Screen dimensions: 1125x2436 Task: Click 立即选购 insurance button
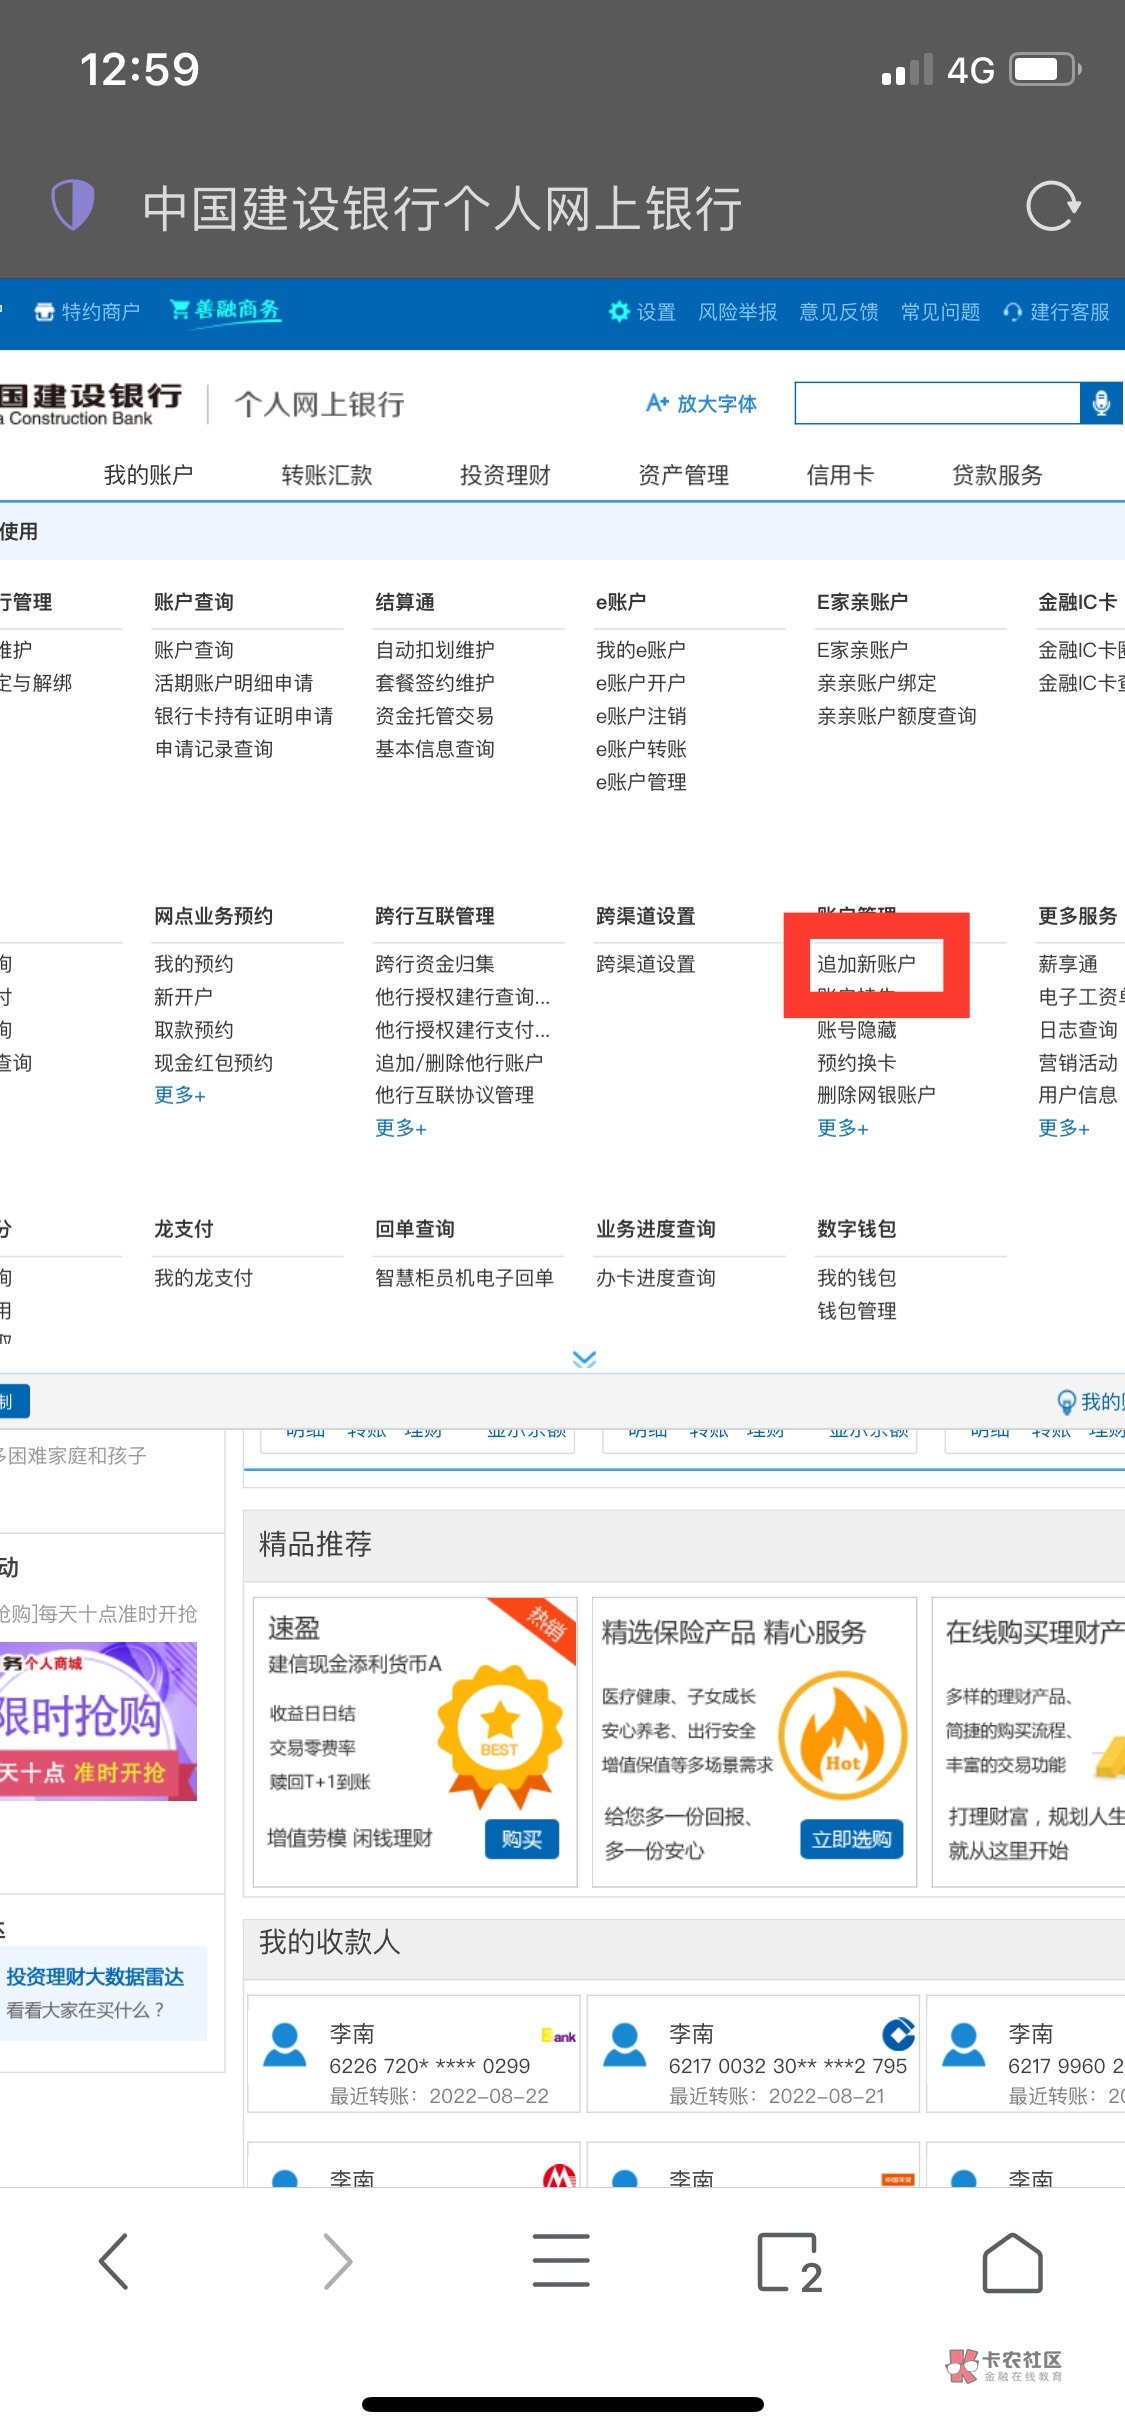[852, 1839]
